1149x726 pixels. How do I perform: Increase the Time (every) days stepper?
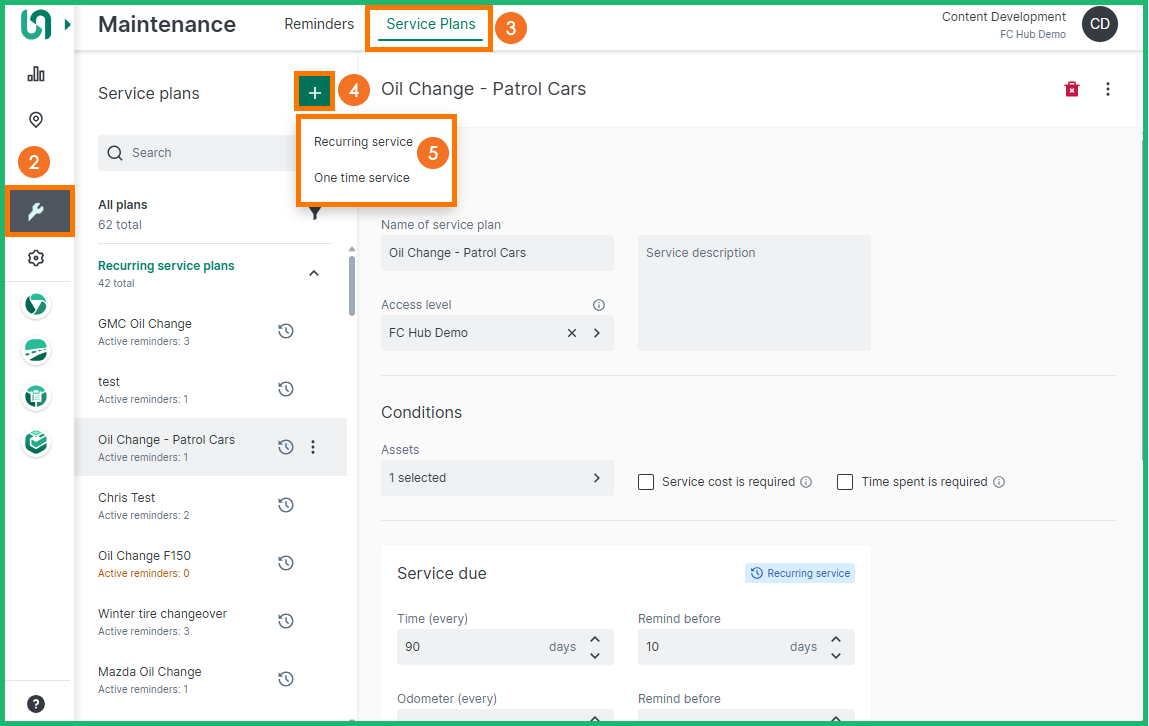click(x=595, y=639)
